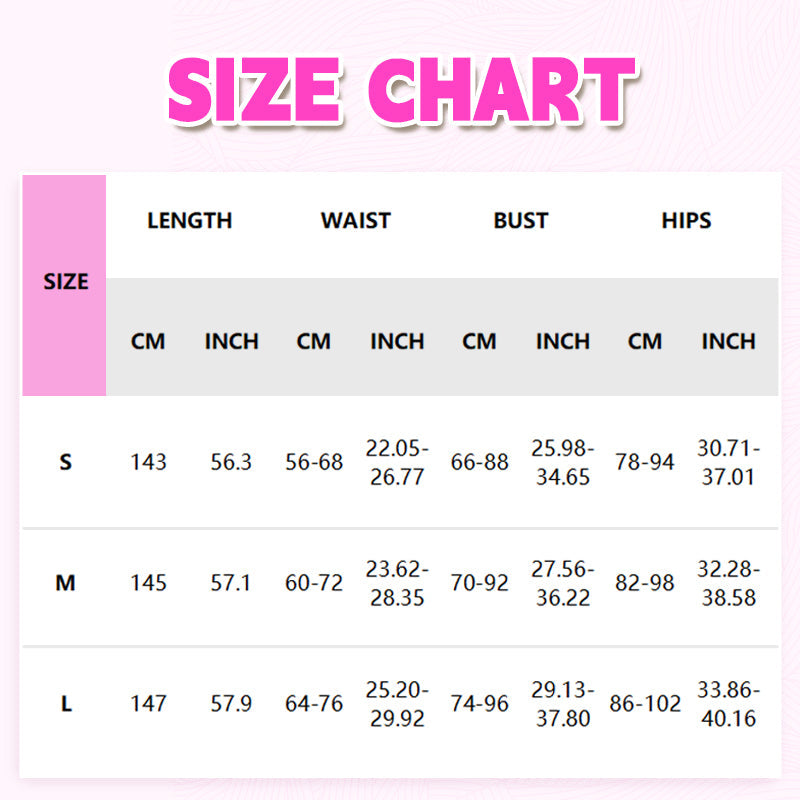Screen dimensions: 800x800
Task: Click the 22.05-26.77 waist inch cell
Action: click(397, 462)
